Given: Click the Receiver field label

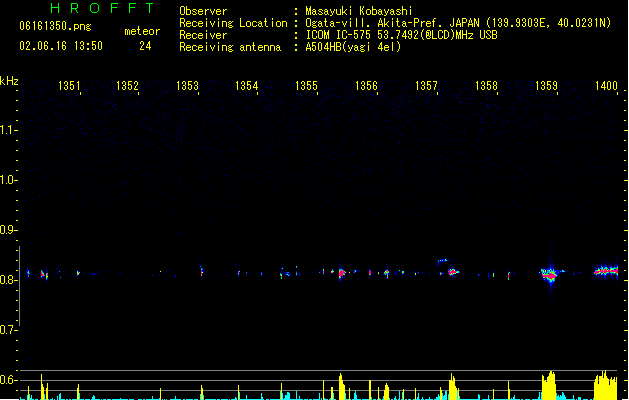Looking at the screenshot, I should [203, 35].
